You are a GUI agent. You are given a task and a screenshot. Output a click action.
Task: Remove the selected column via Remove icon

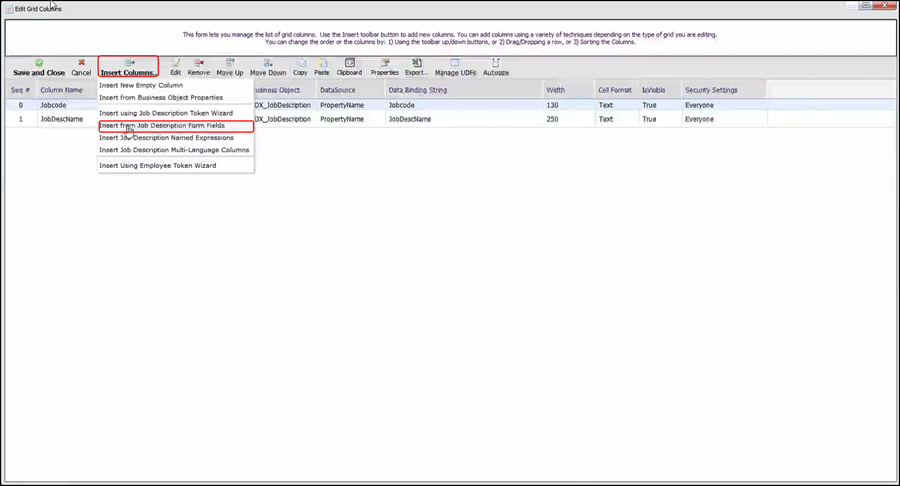[x=199, y=67]
